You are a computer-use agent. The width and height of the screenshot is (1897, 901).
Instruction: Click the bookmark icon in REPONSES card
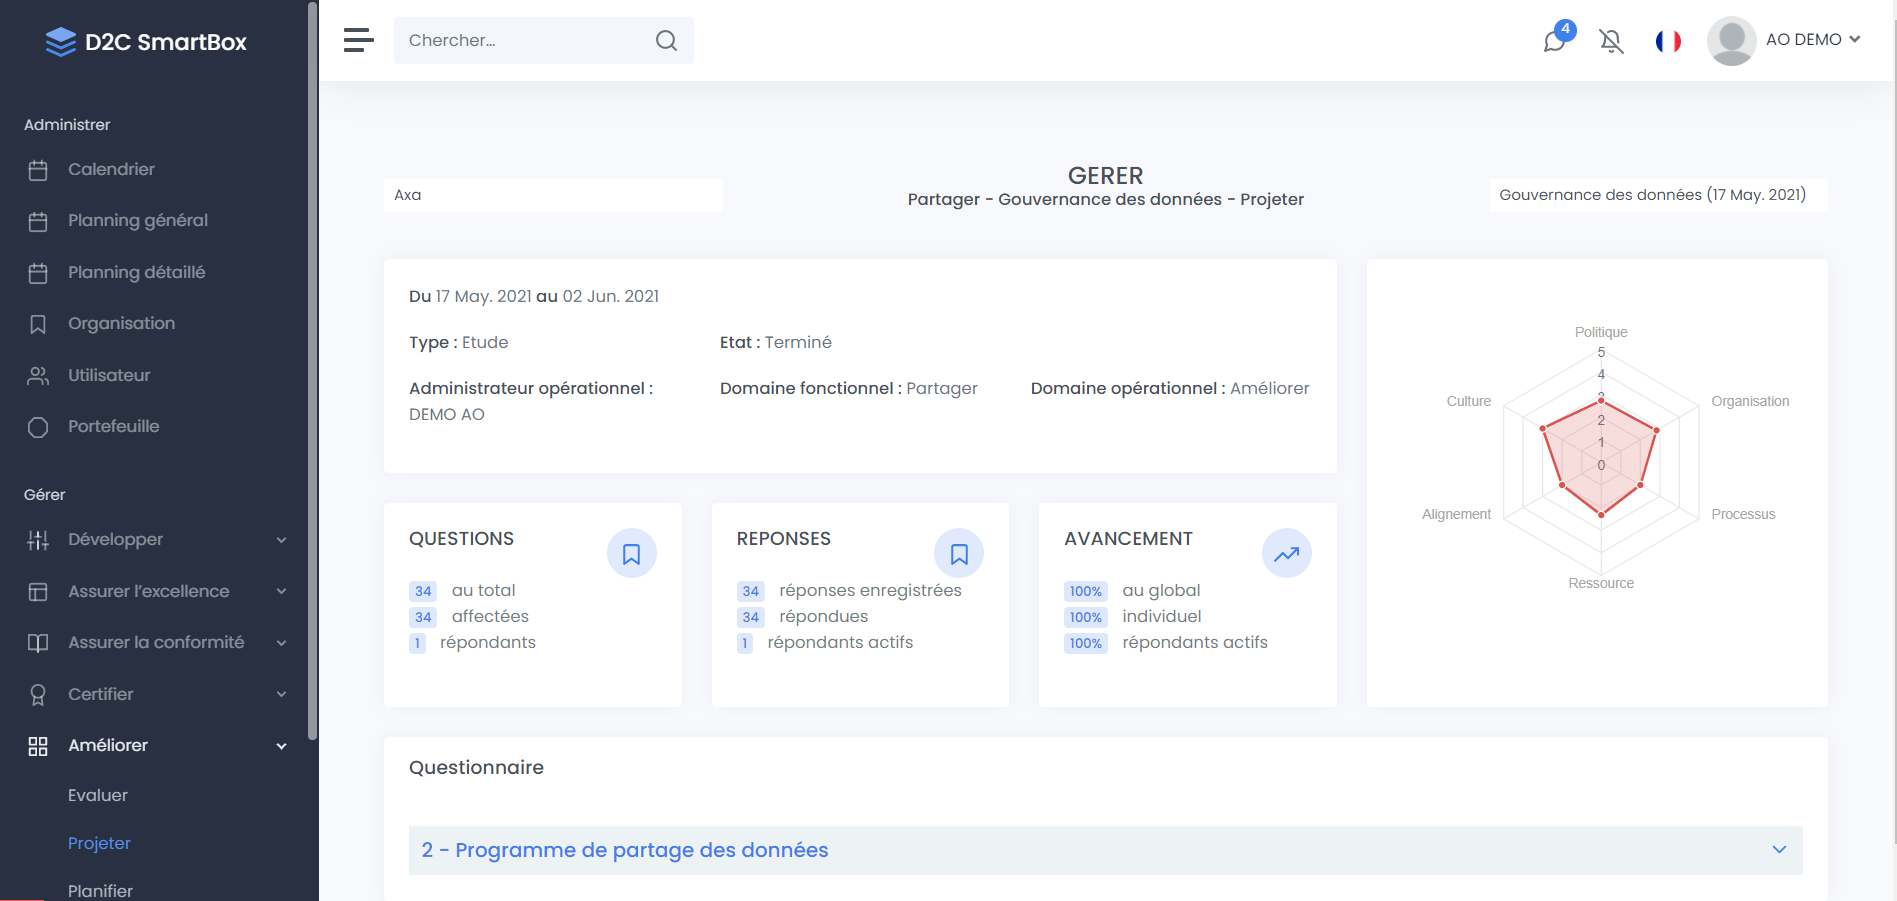point(958,554)
